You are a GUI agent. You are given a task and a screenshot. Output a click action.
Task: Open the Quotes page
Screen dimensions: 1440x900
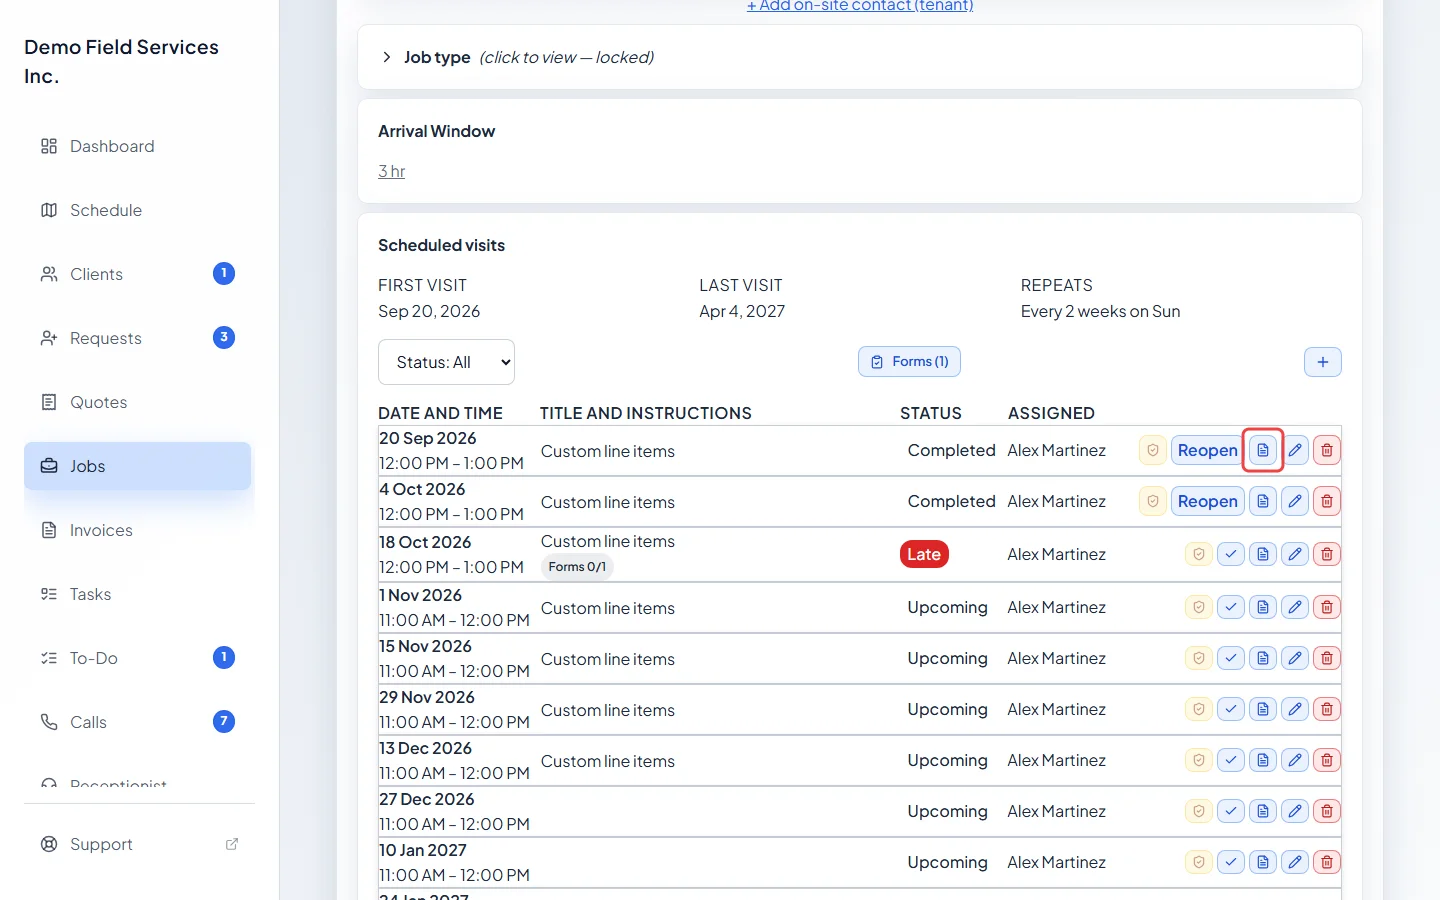[x=138, y=402]
